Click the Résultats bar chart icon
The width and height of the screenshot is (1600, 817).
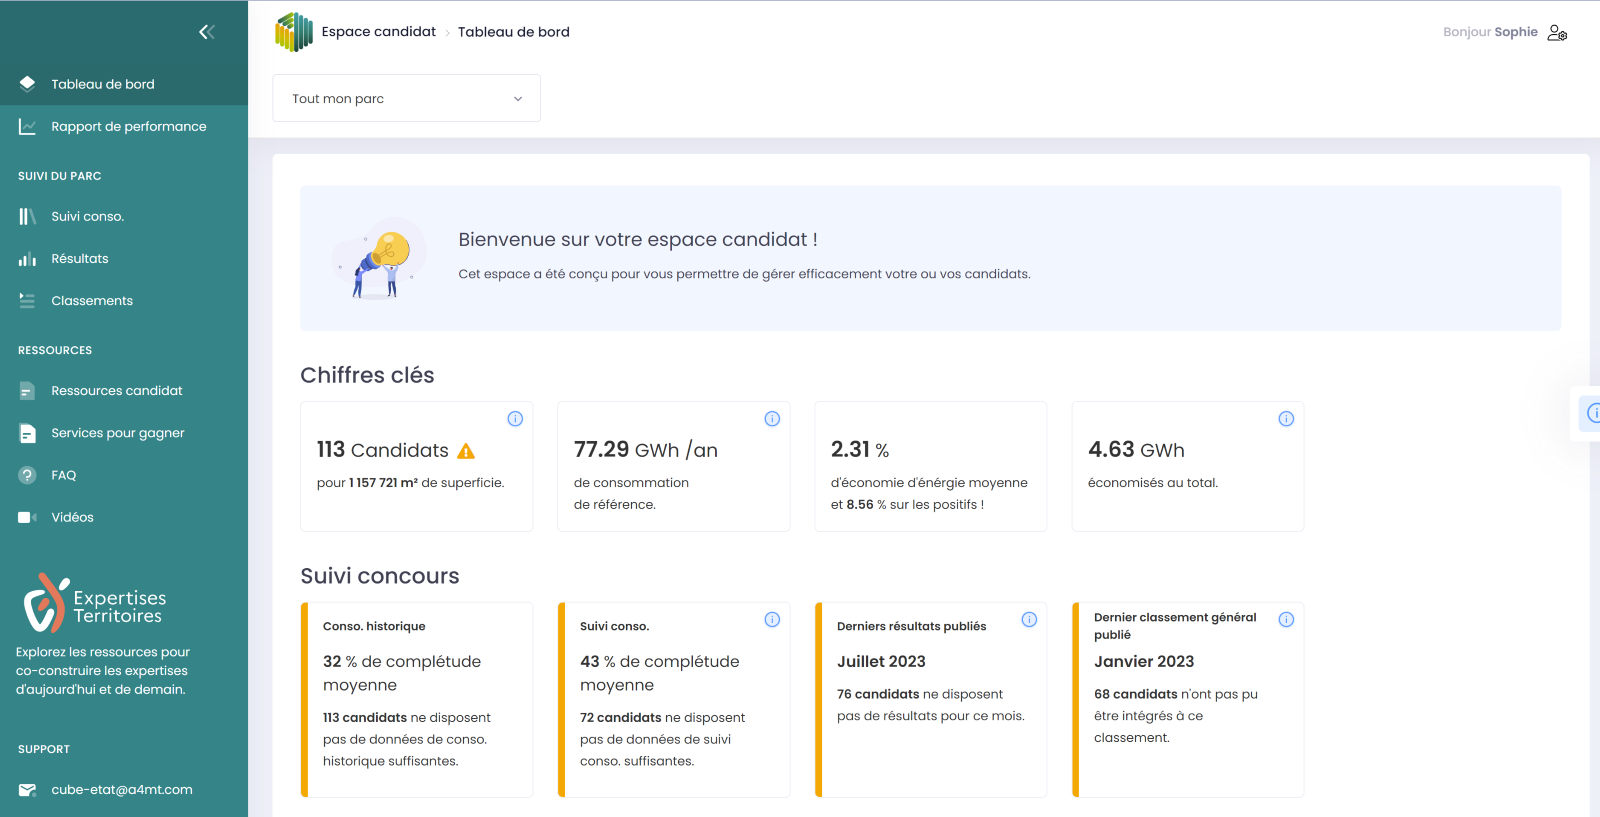pos(27,259)
